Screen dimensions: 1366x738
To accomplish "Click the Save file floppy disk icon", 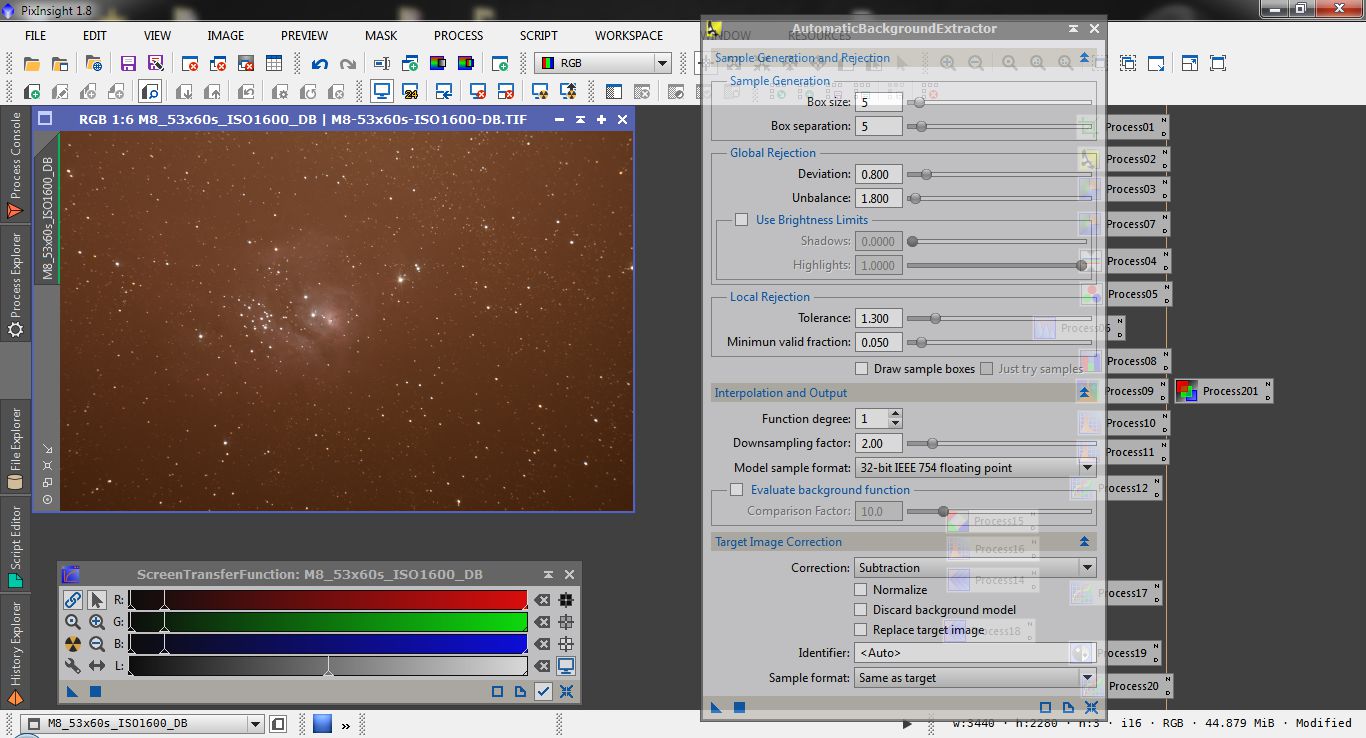I will coord(128,64).
